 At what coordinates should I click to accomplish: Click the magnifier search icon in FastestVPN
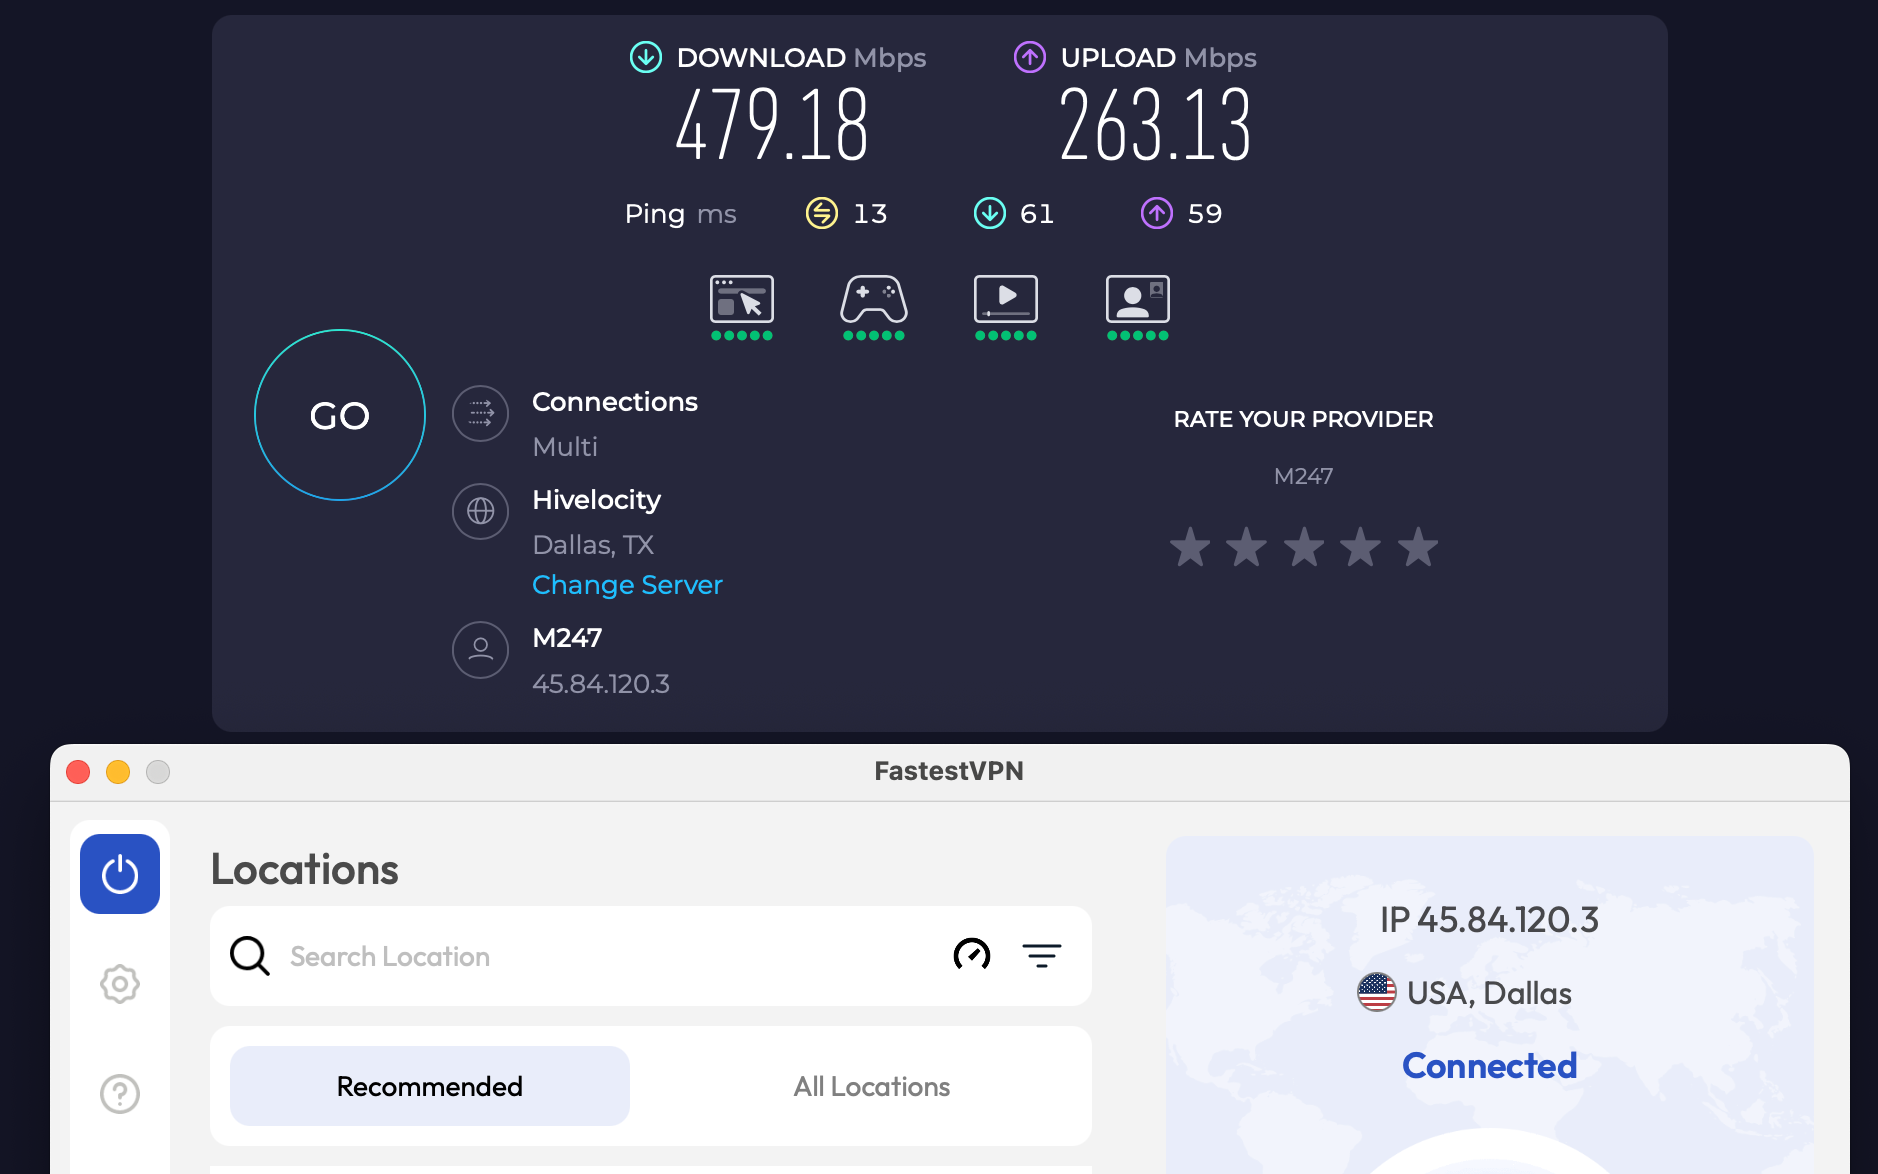click(x=250, y=956)
